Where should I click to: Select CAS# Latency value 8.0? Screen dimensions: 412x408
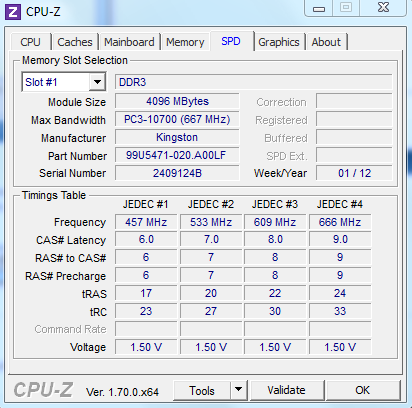coord(275,239)
